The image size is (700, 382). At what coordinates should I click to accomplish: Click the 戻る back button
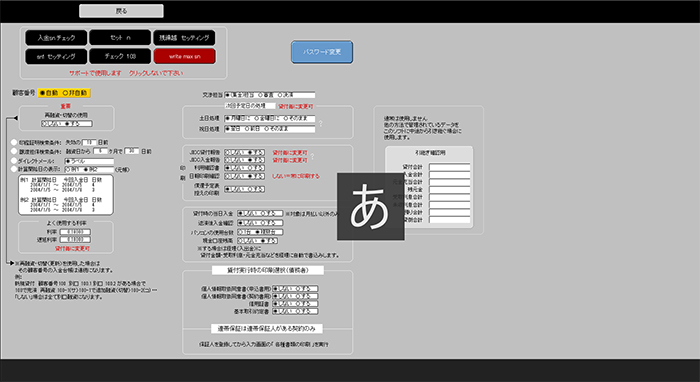[121, 11]
